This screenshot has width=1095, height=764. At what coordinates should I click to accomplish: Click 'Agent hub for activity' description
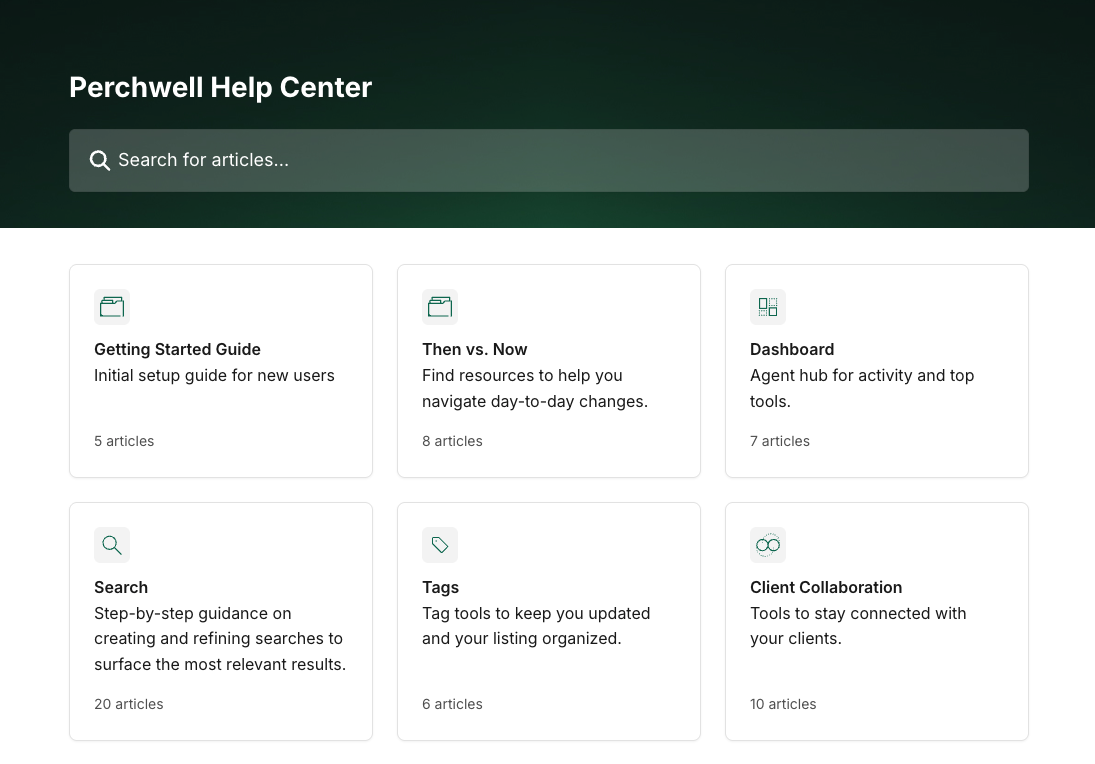coord(862,388)
